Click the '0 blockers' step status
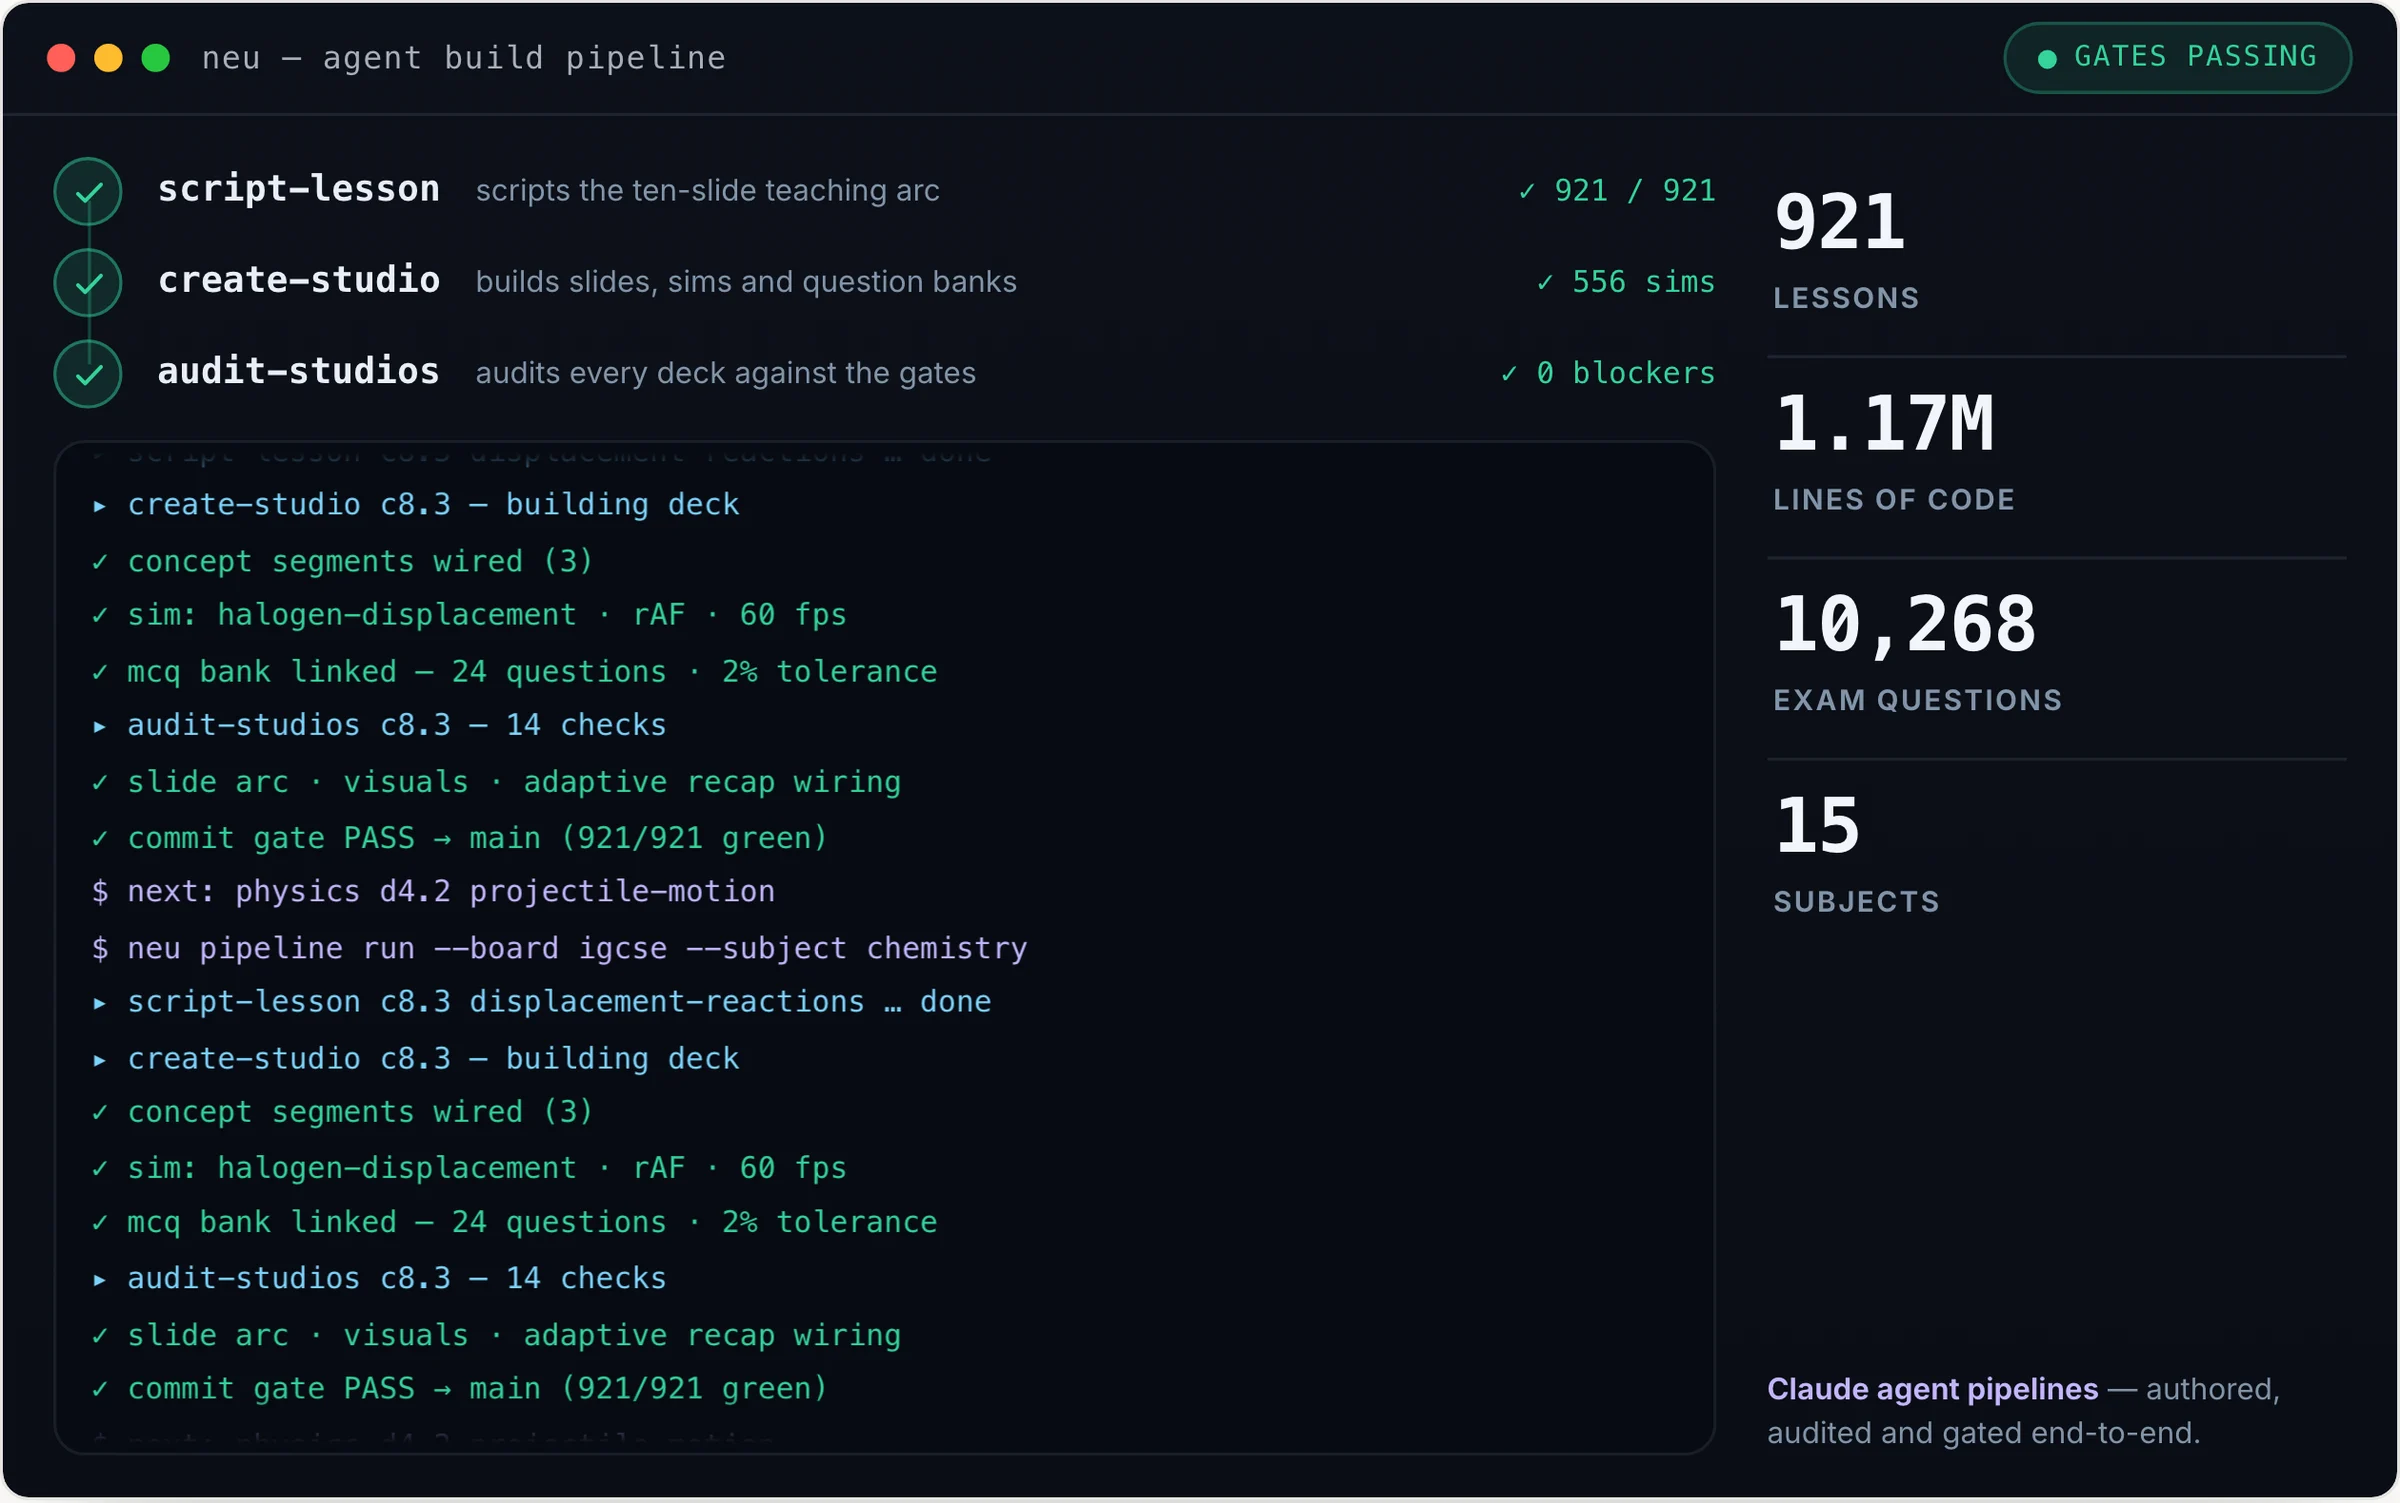This screenshot has width=2400, height=1503. coord(1607,373)
